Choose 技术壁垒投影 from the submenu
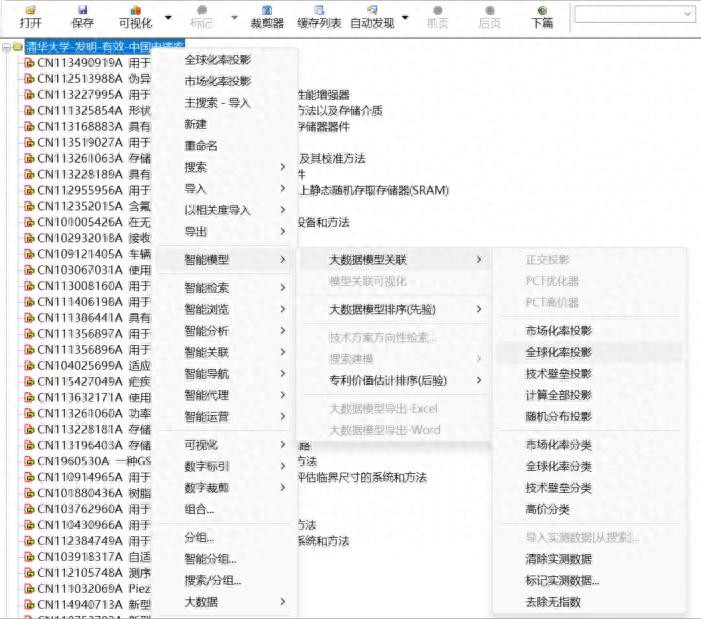Image resolution: width=701 pixels, height=619 pixels. click(558, 373)
